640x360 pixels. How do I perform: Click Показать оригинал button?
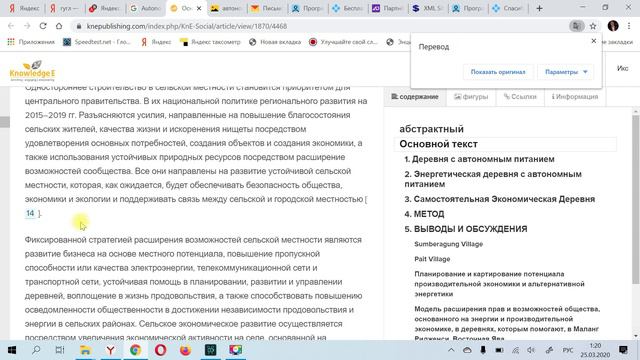point(498,72)
